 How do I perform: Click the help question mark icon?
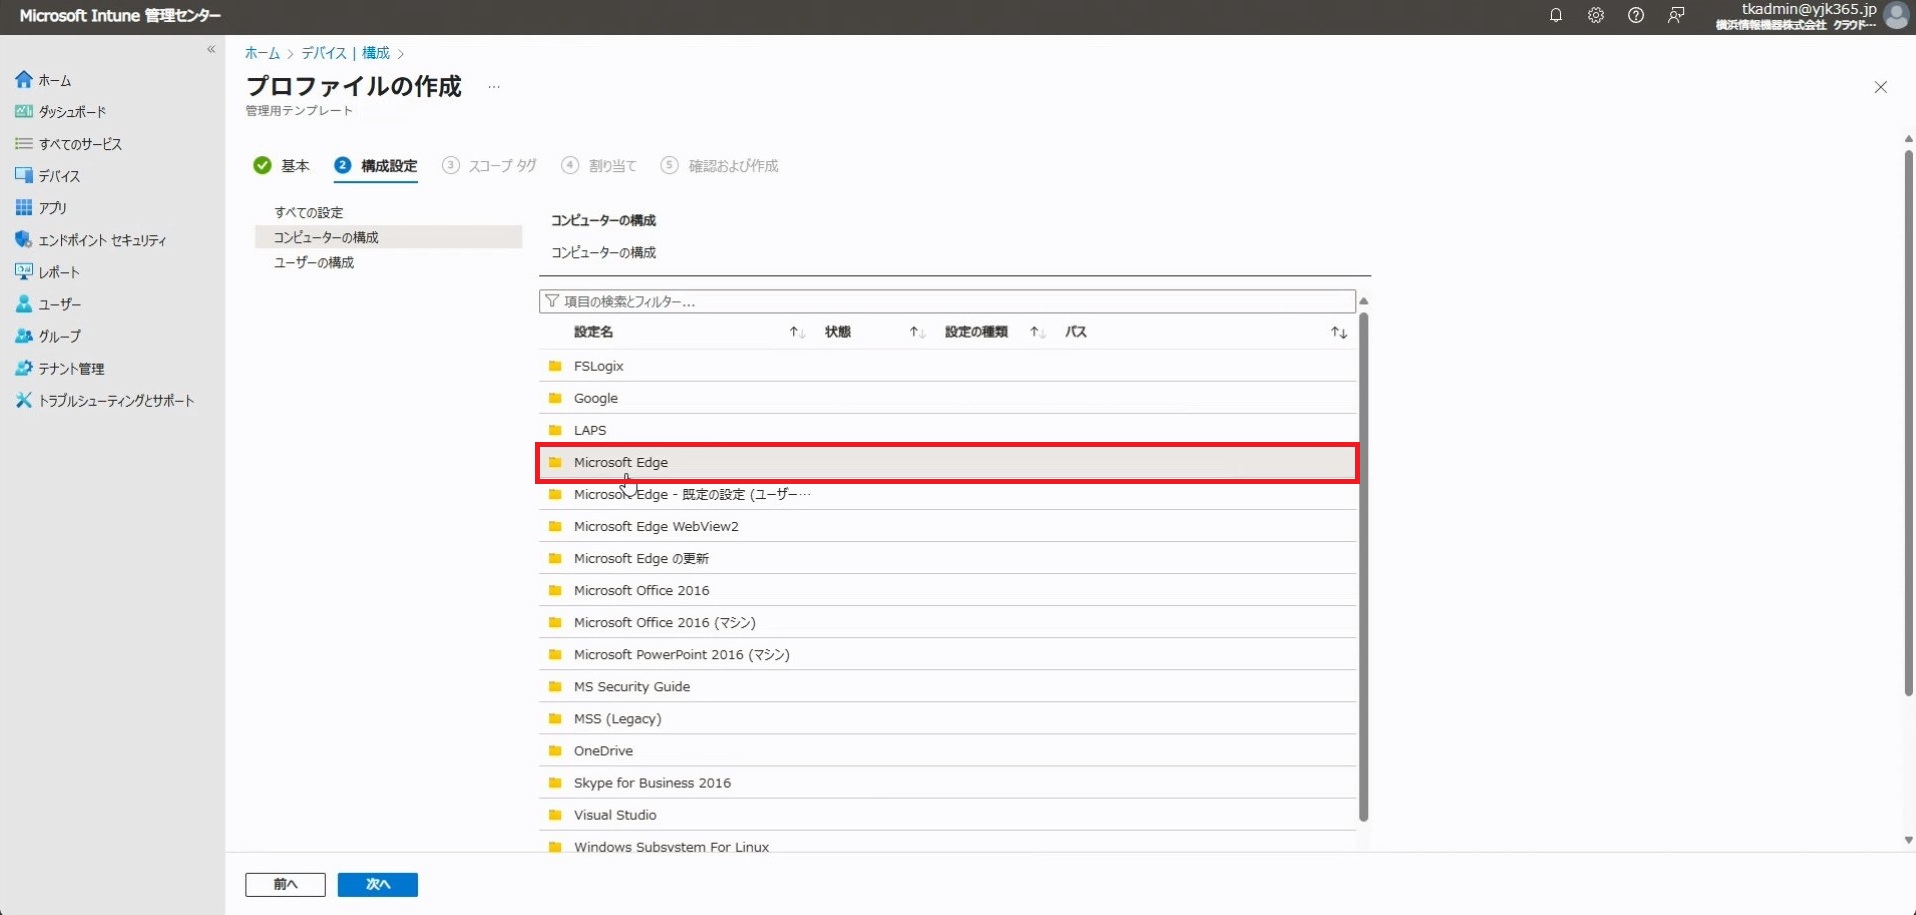(x=1635, y=15)
